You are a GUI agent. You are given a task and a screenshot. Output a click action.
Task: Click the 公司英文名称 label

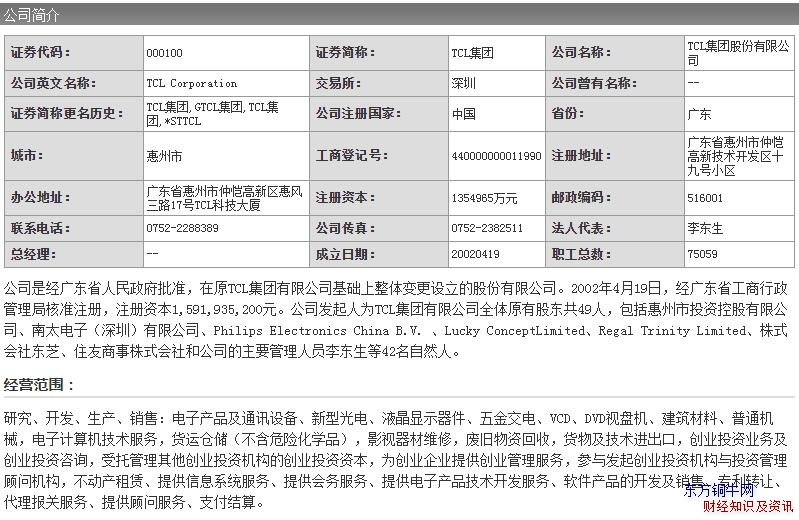click(x=54, y=83)
